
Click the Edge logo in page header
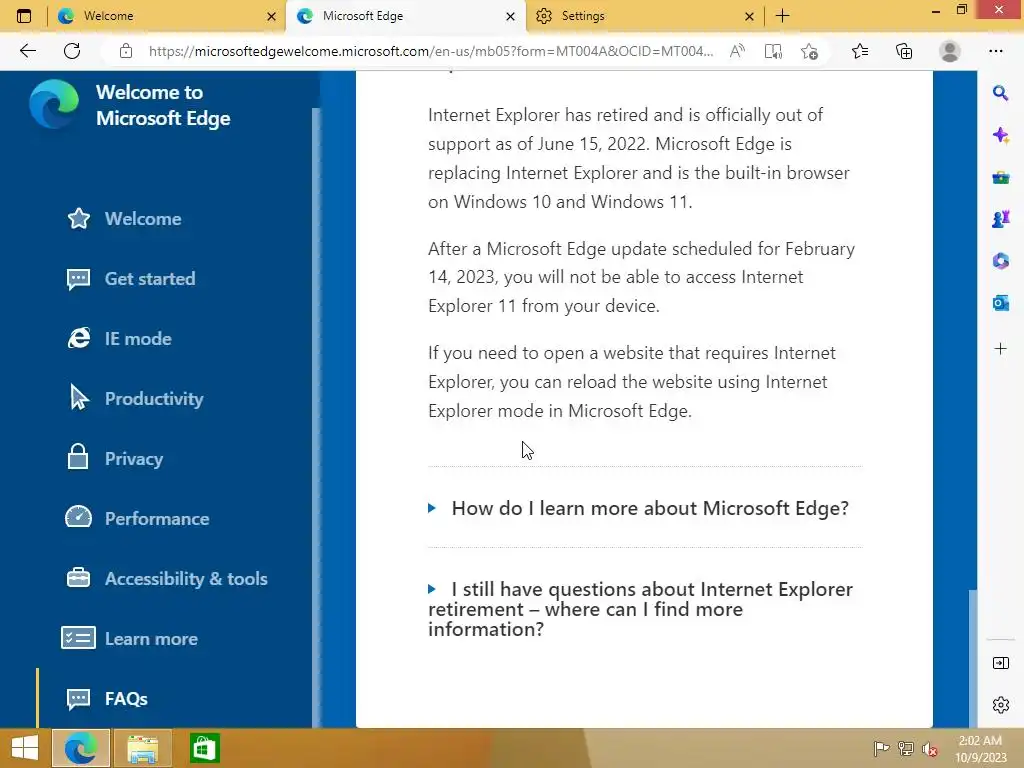pyautogui.click(x=54, y=104)
